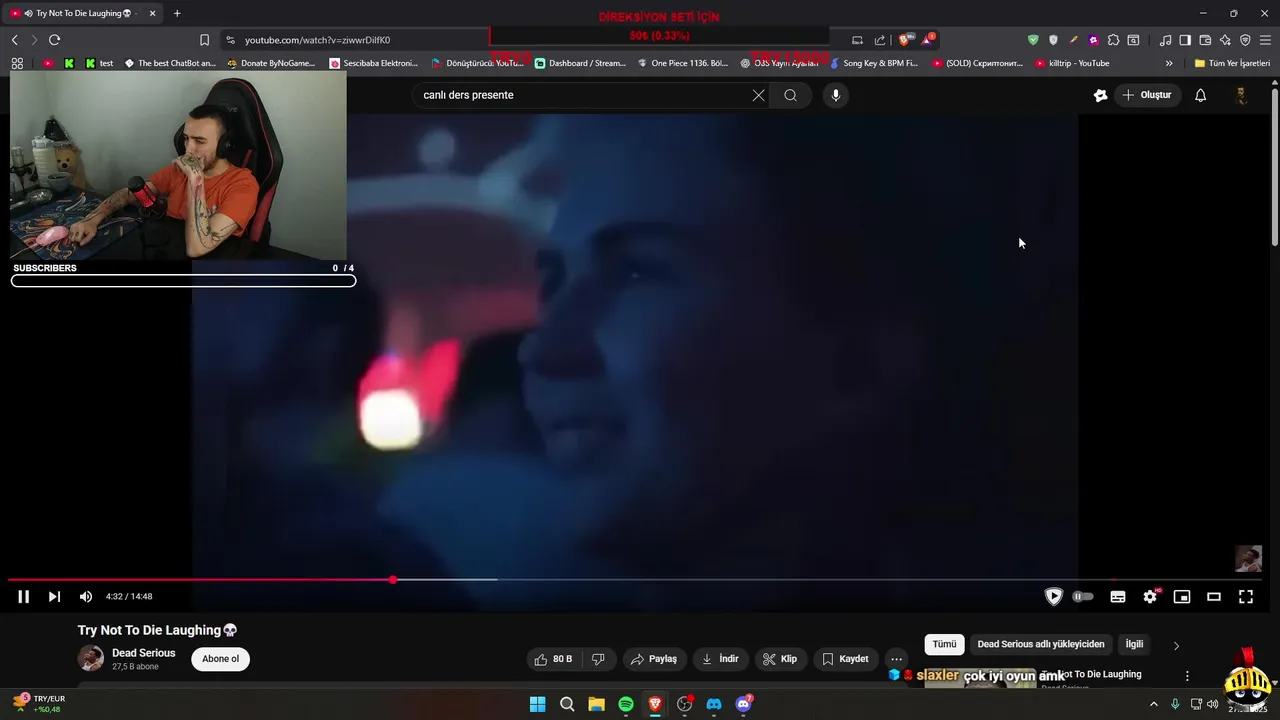The image size is (1280, 720).
Task: Select the İlgili filter chip
Action: (x=1134, y=644)
